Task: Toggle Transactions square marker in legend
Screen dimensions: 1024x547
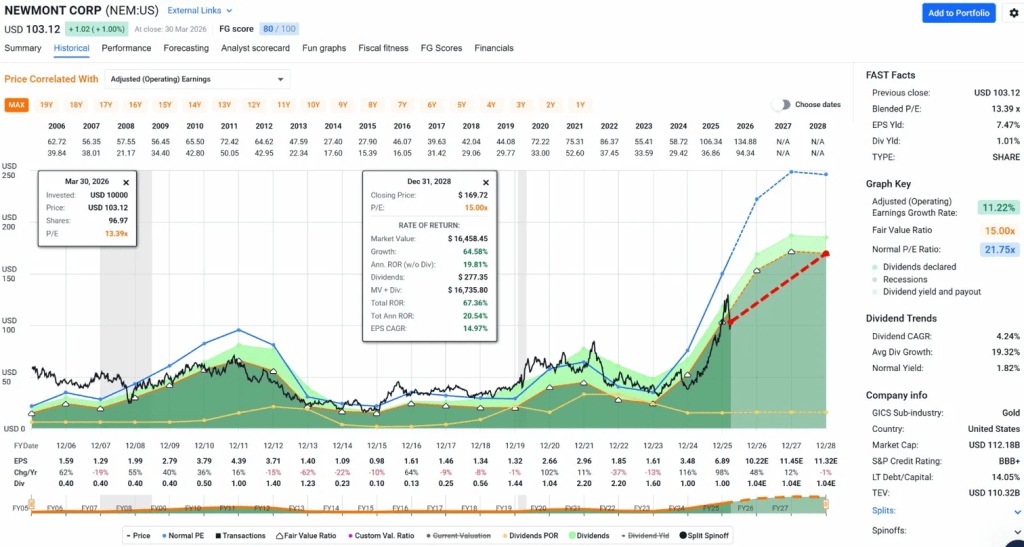Action: (218, 536)
